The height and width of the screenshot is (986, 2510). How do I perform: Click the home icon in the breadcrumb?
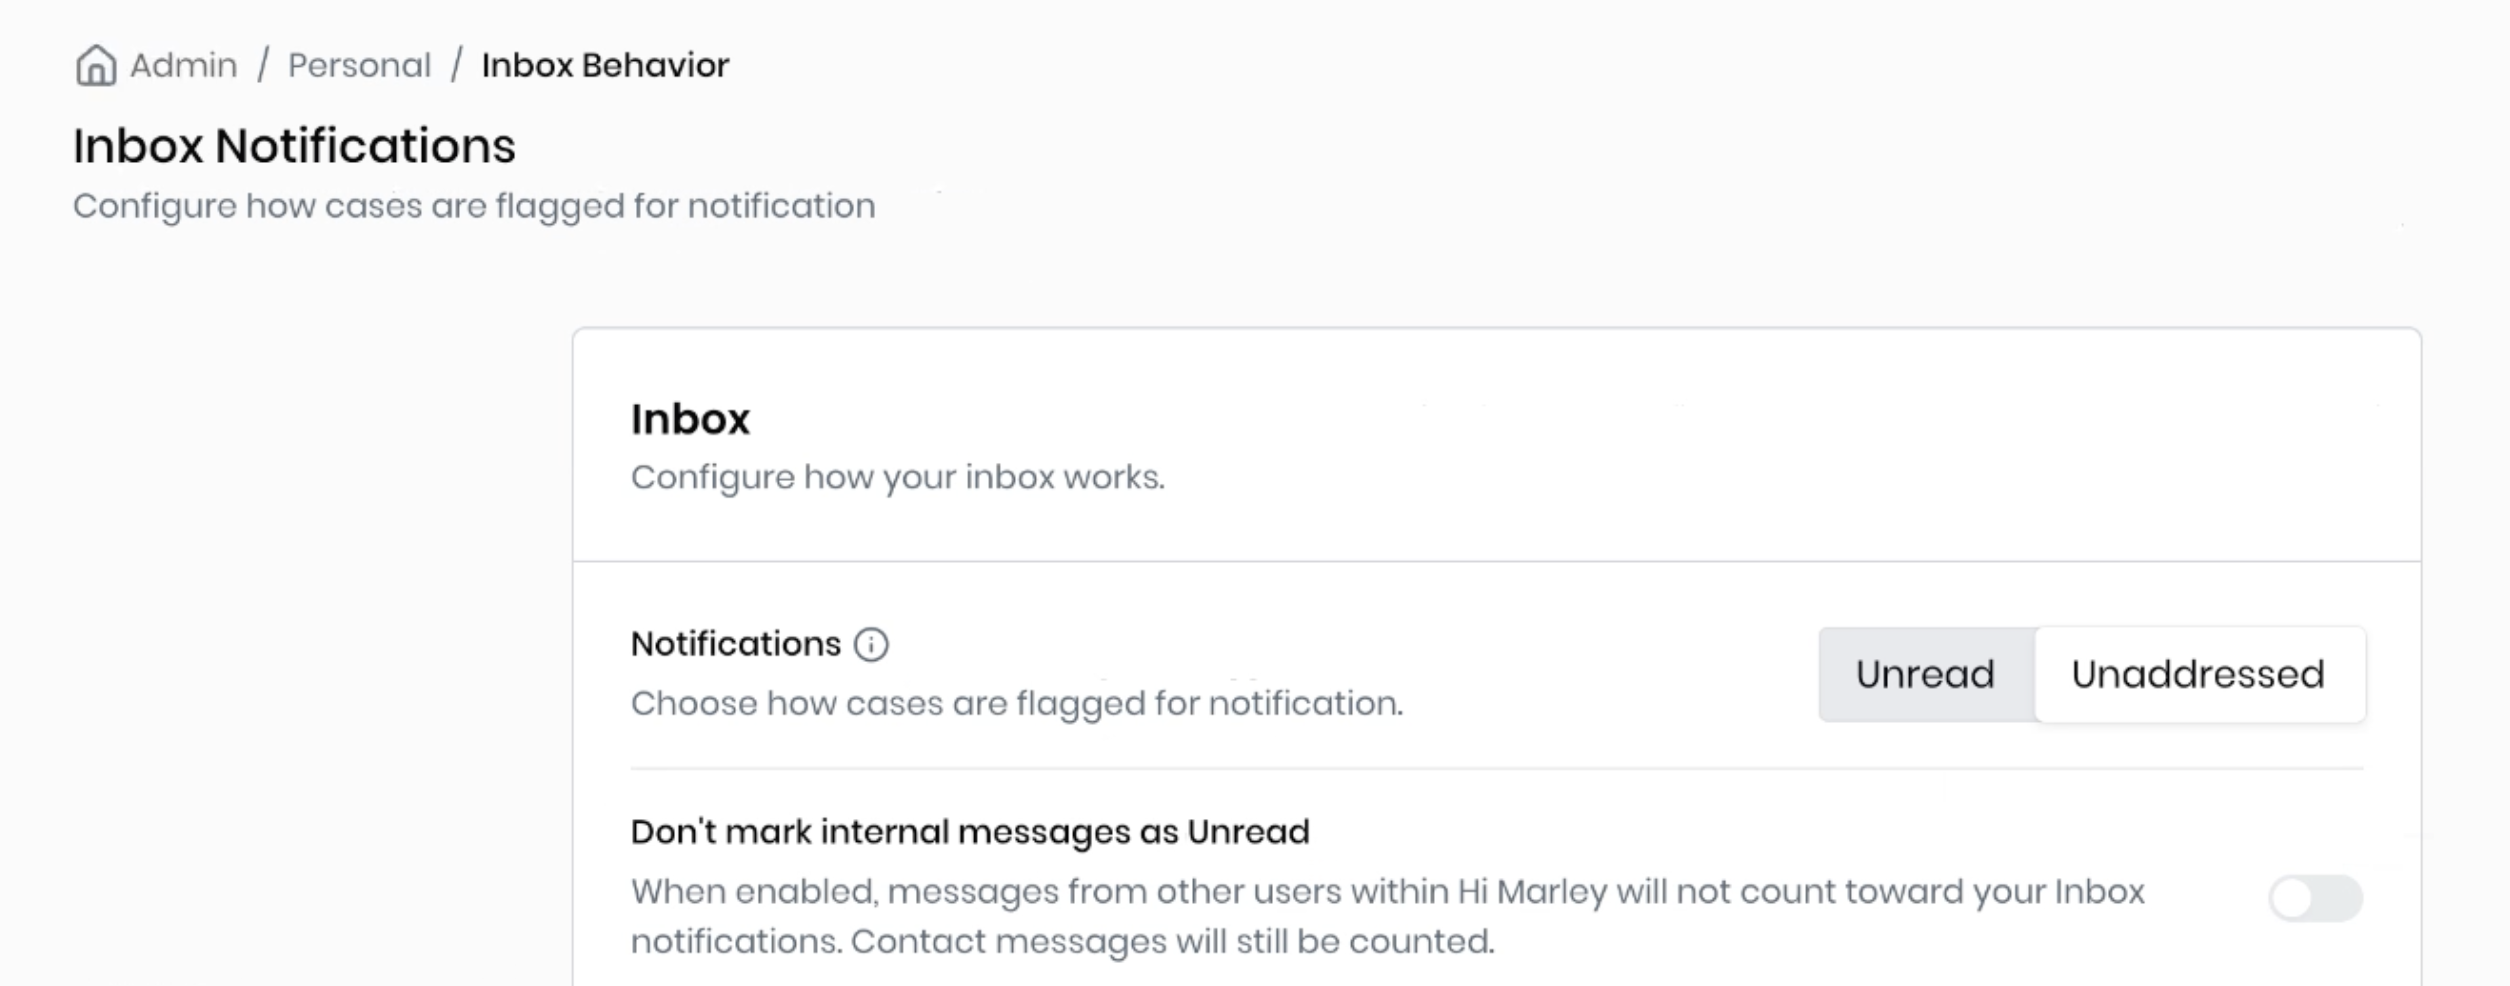(x=96, y=66)
